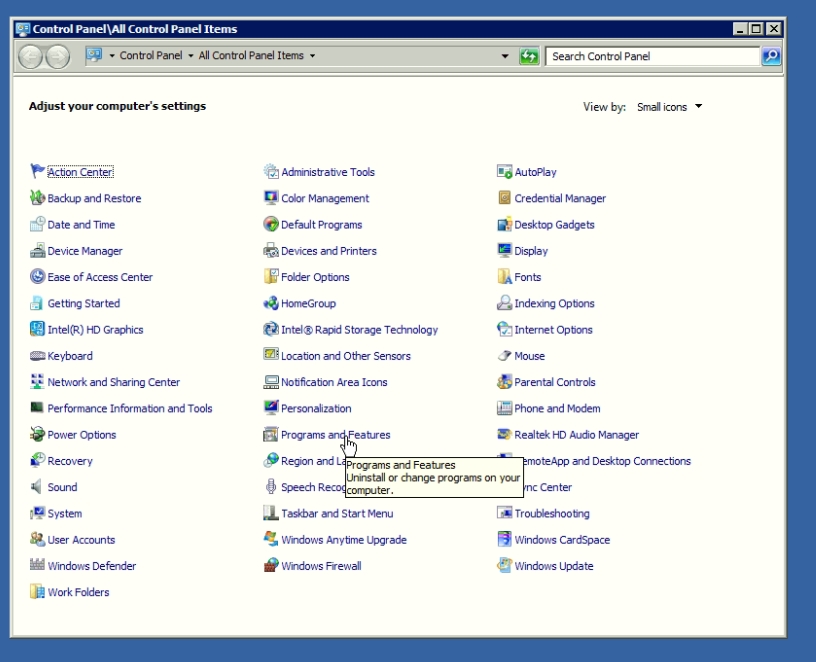816x662 pixels.
Task: Open the Folder Options icon
Action: coord(271,276)
